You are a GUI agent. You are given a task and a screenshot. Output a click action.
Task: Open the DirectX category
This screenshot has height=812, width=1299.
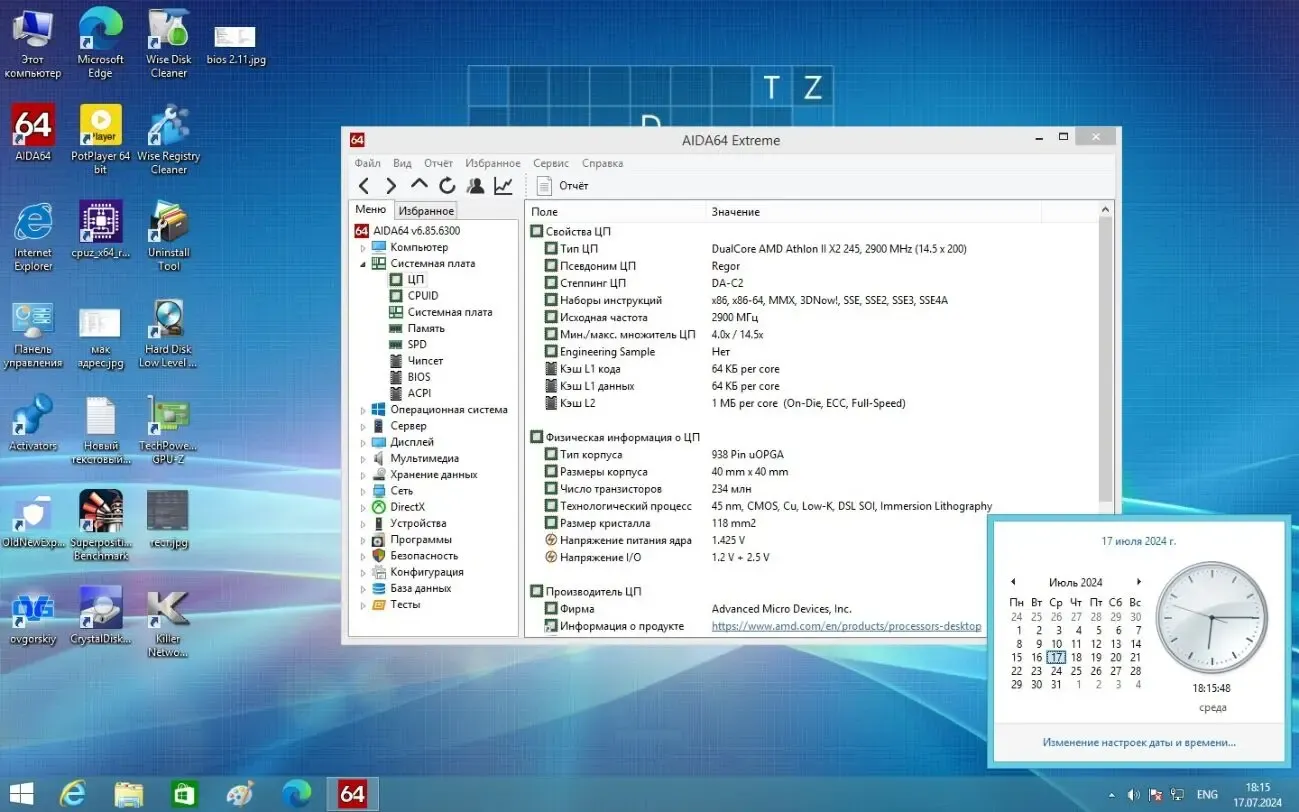point(409,506)
